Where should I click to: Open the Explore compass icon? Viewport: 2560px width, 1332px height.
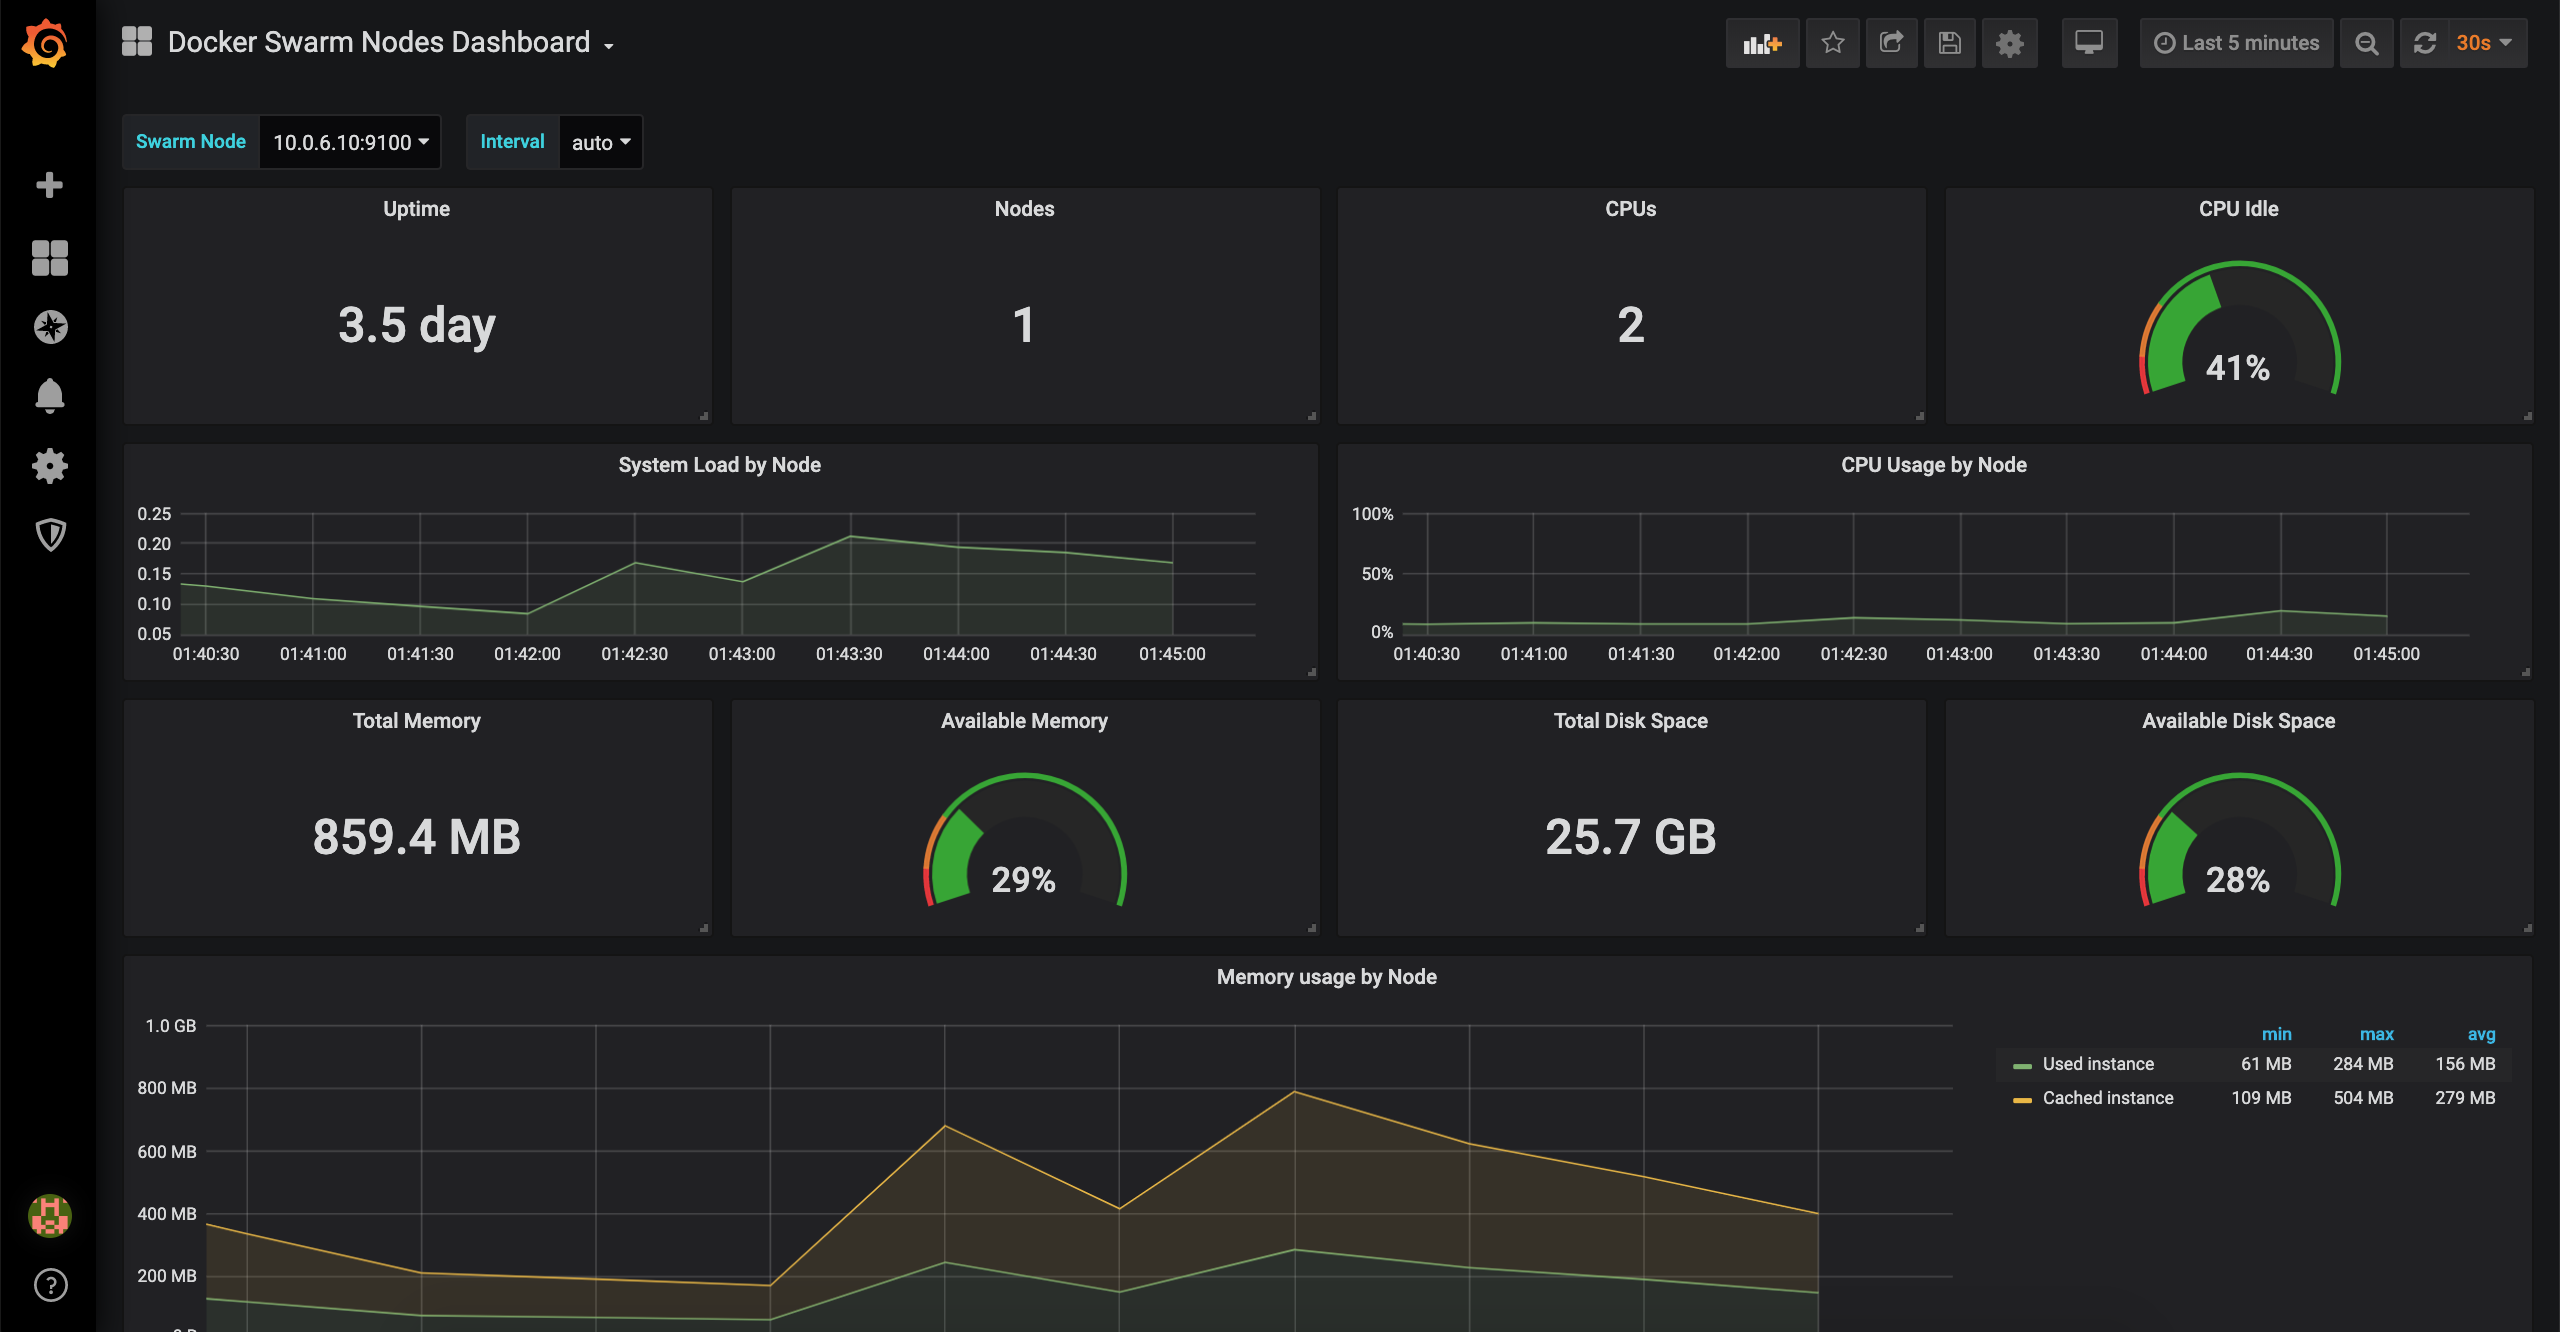click(50, 327)
